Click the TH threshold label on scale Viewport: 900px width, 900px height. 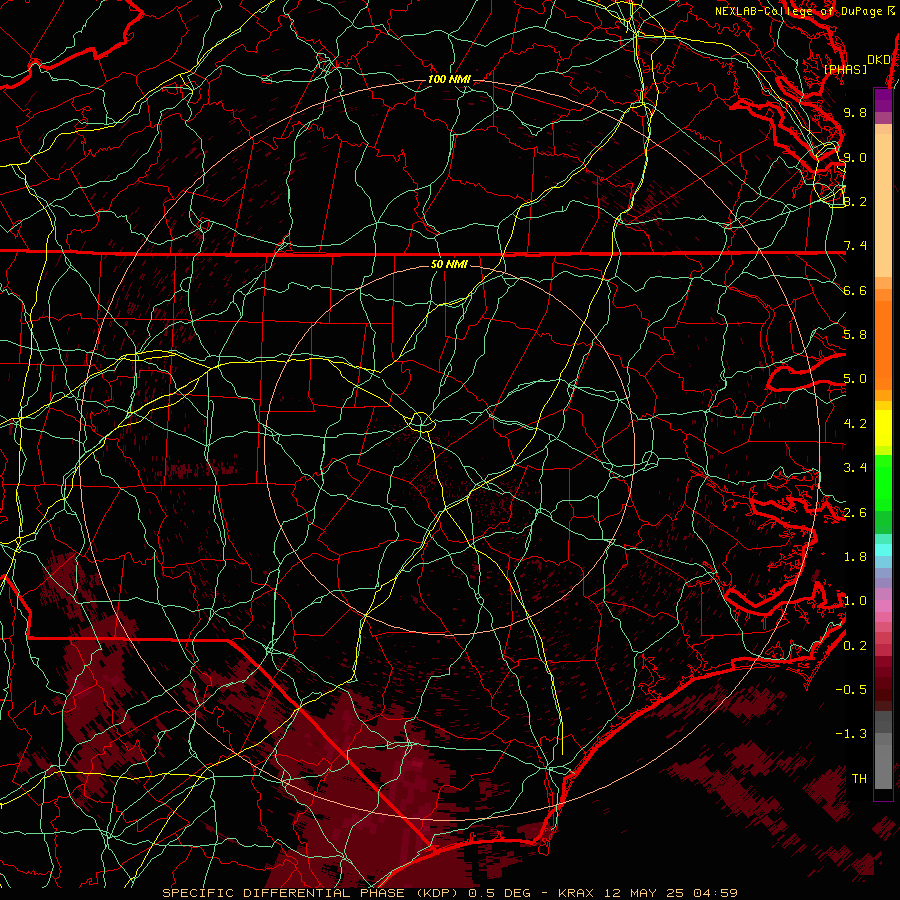[859, 779]
